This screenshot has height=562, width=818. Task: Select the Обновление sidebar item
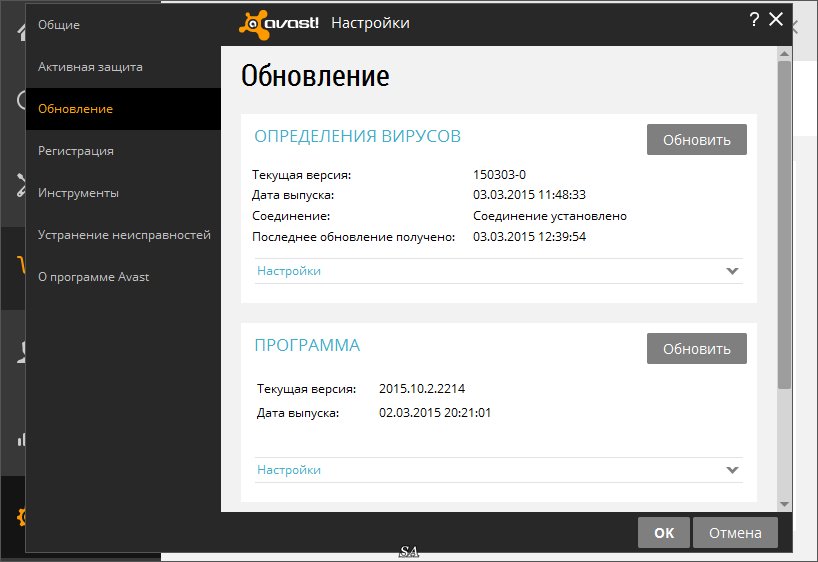click(123, 109)
